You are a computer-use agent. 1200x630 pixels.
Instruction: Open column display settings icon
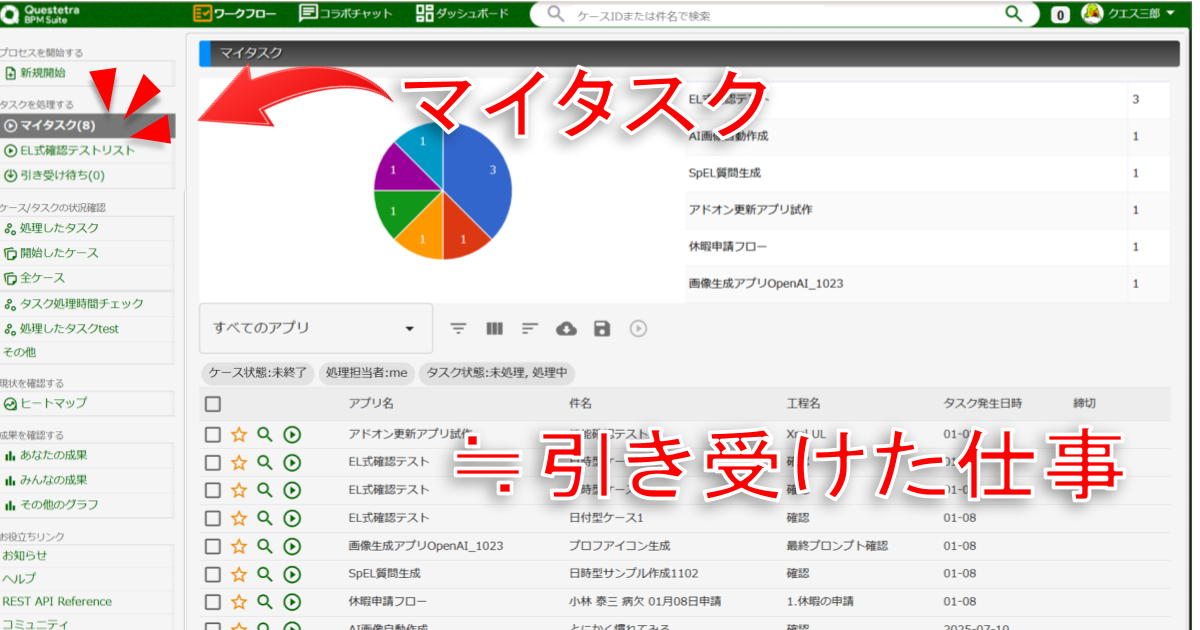point(494,328)
